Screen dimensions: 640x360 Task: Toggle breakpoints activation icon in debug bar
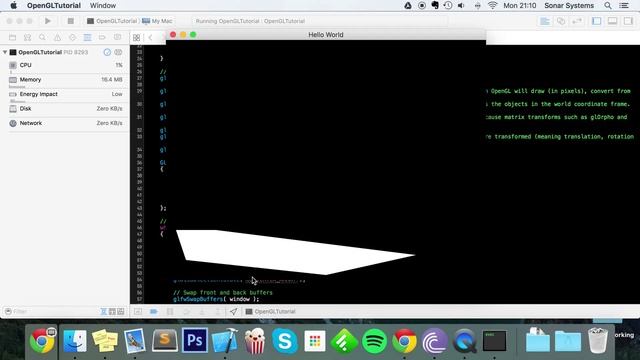(x=154, y=311)
